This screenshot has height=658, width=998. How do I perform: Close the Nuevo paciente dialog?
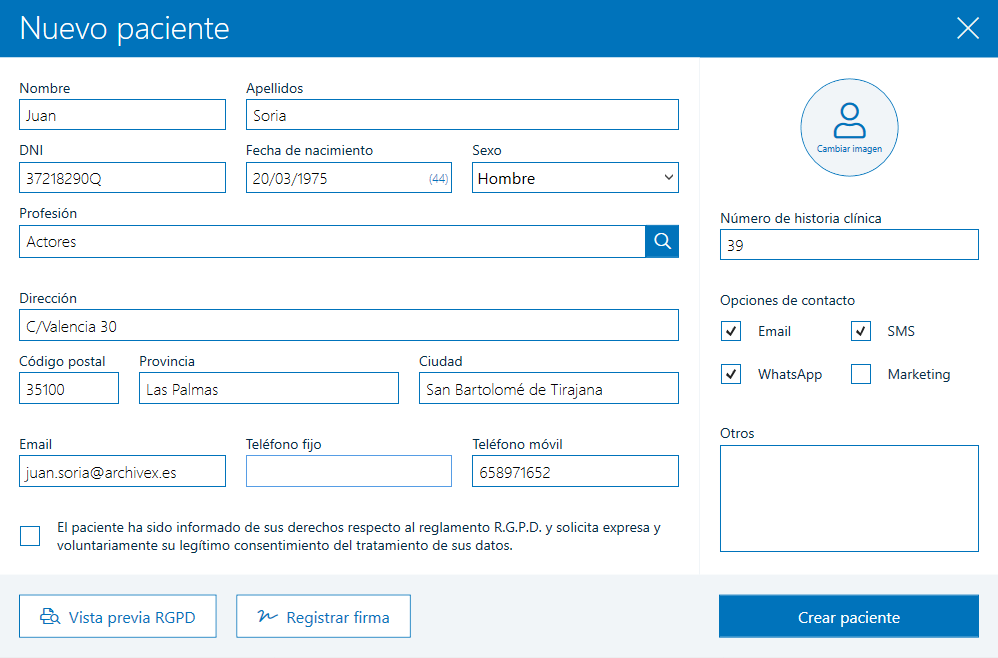tap(967, 28)
